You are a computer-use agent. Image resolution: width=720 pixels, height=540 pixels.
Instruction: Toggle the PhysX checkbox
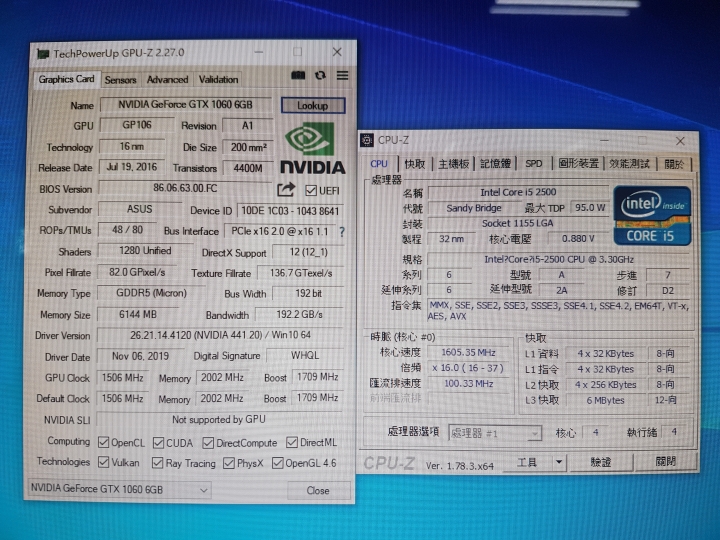[x=229, y=463]
